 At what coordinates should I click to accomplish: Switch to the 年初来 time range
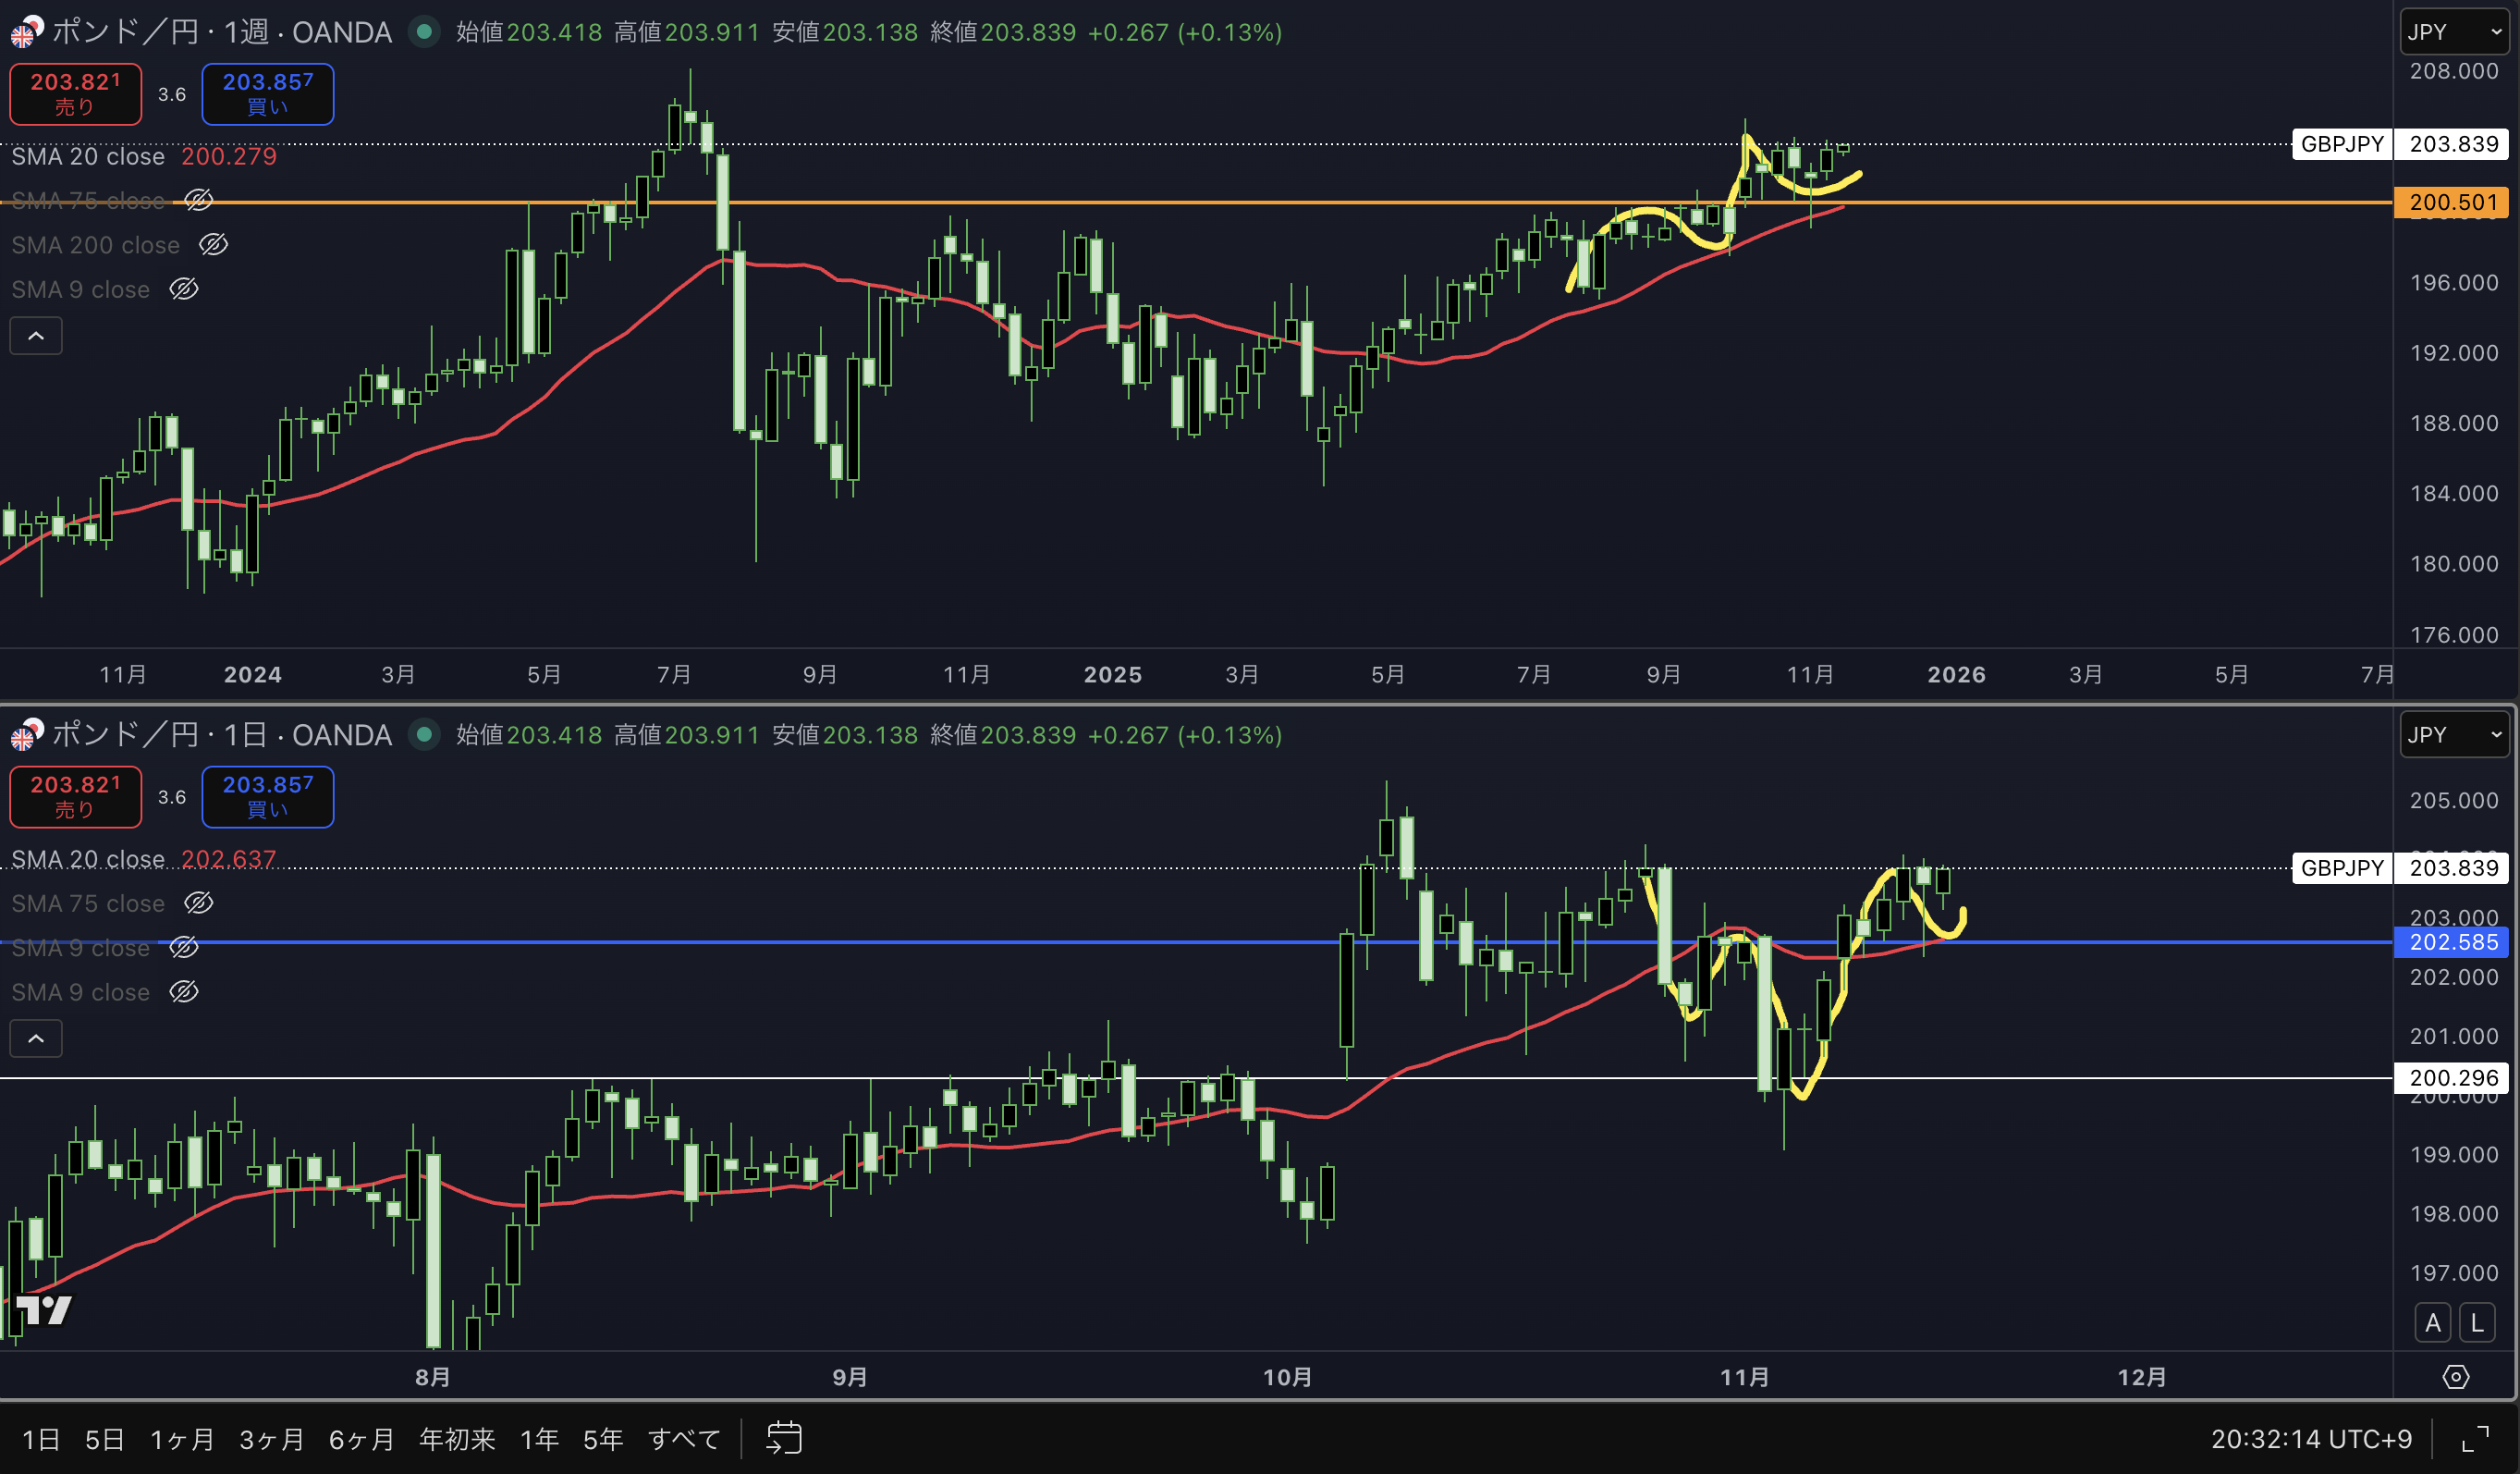point(457,1439)
